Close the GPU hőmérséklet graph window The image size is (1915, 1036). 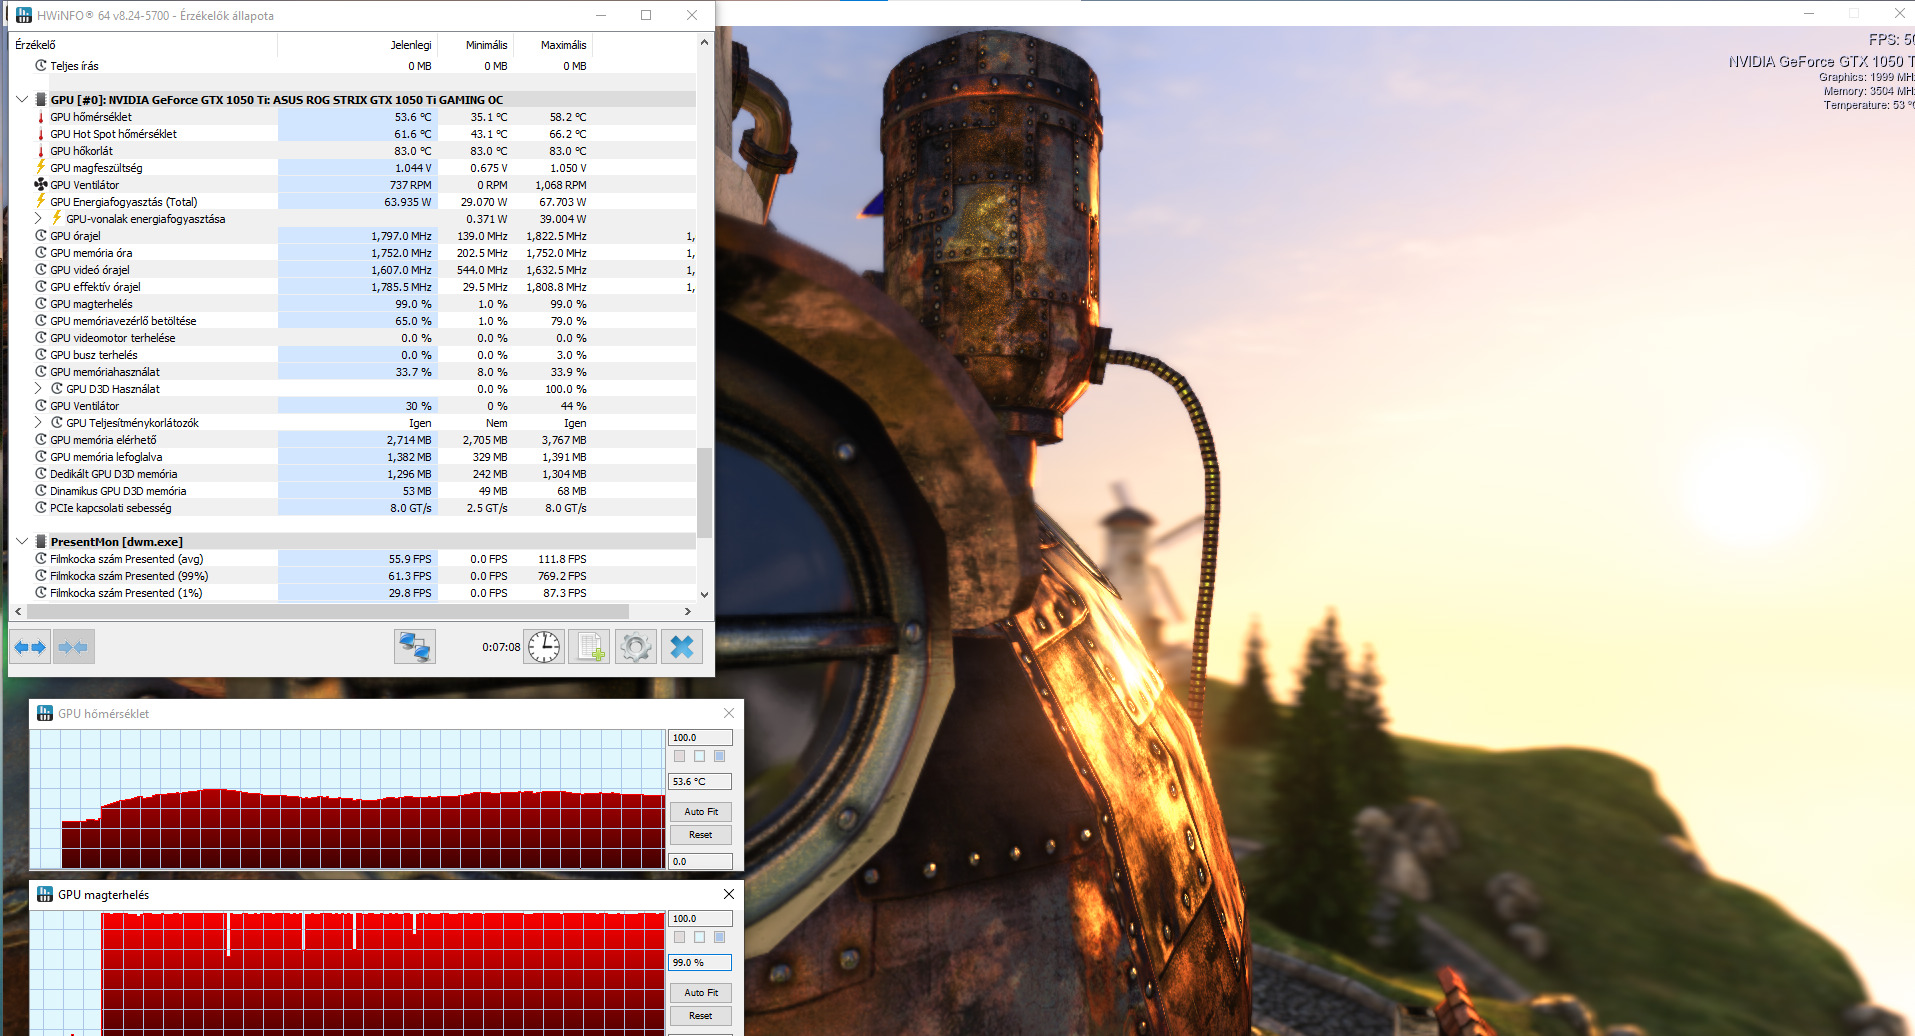(x=729, y=713)
